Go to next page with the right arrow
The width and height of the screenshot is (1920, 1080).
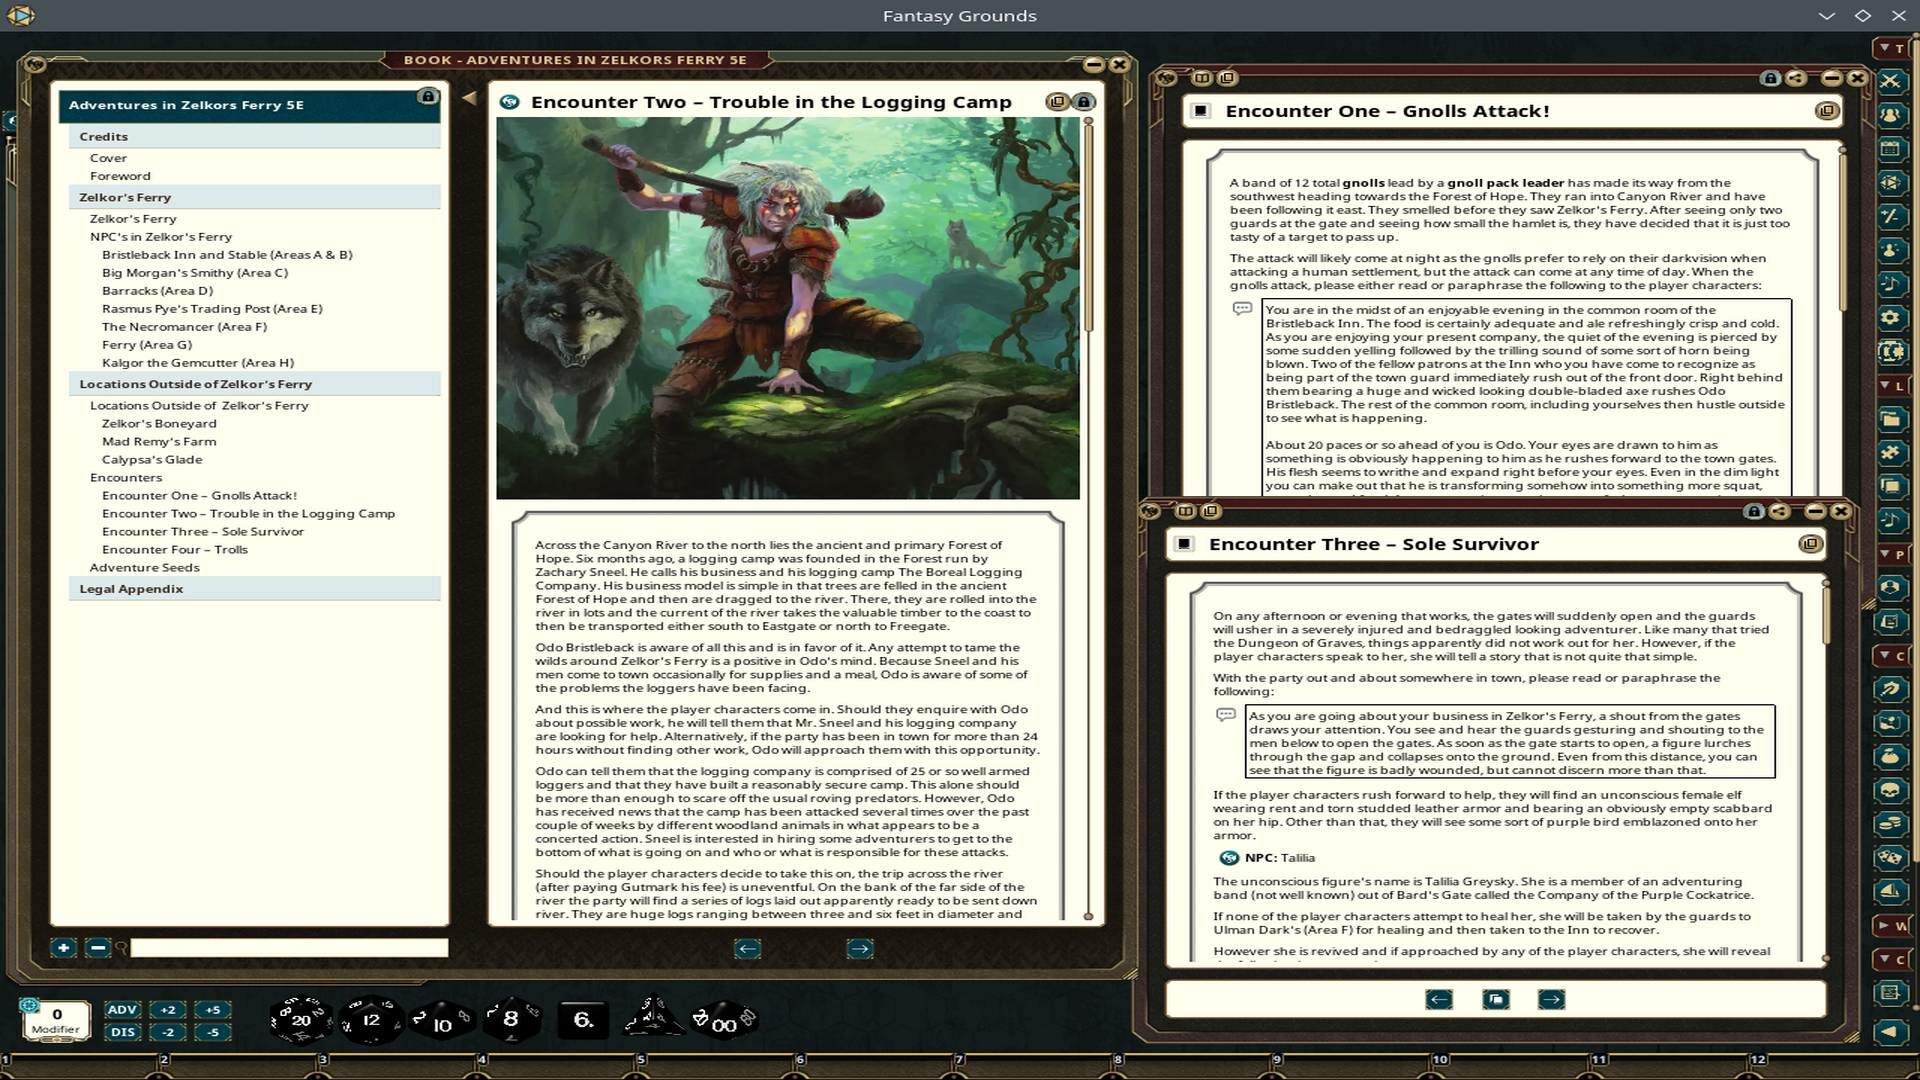point(858,948)
